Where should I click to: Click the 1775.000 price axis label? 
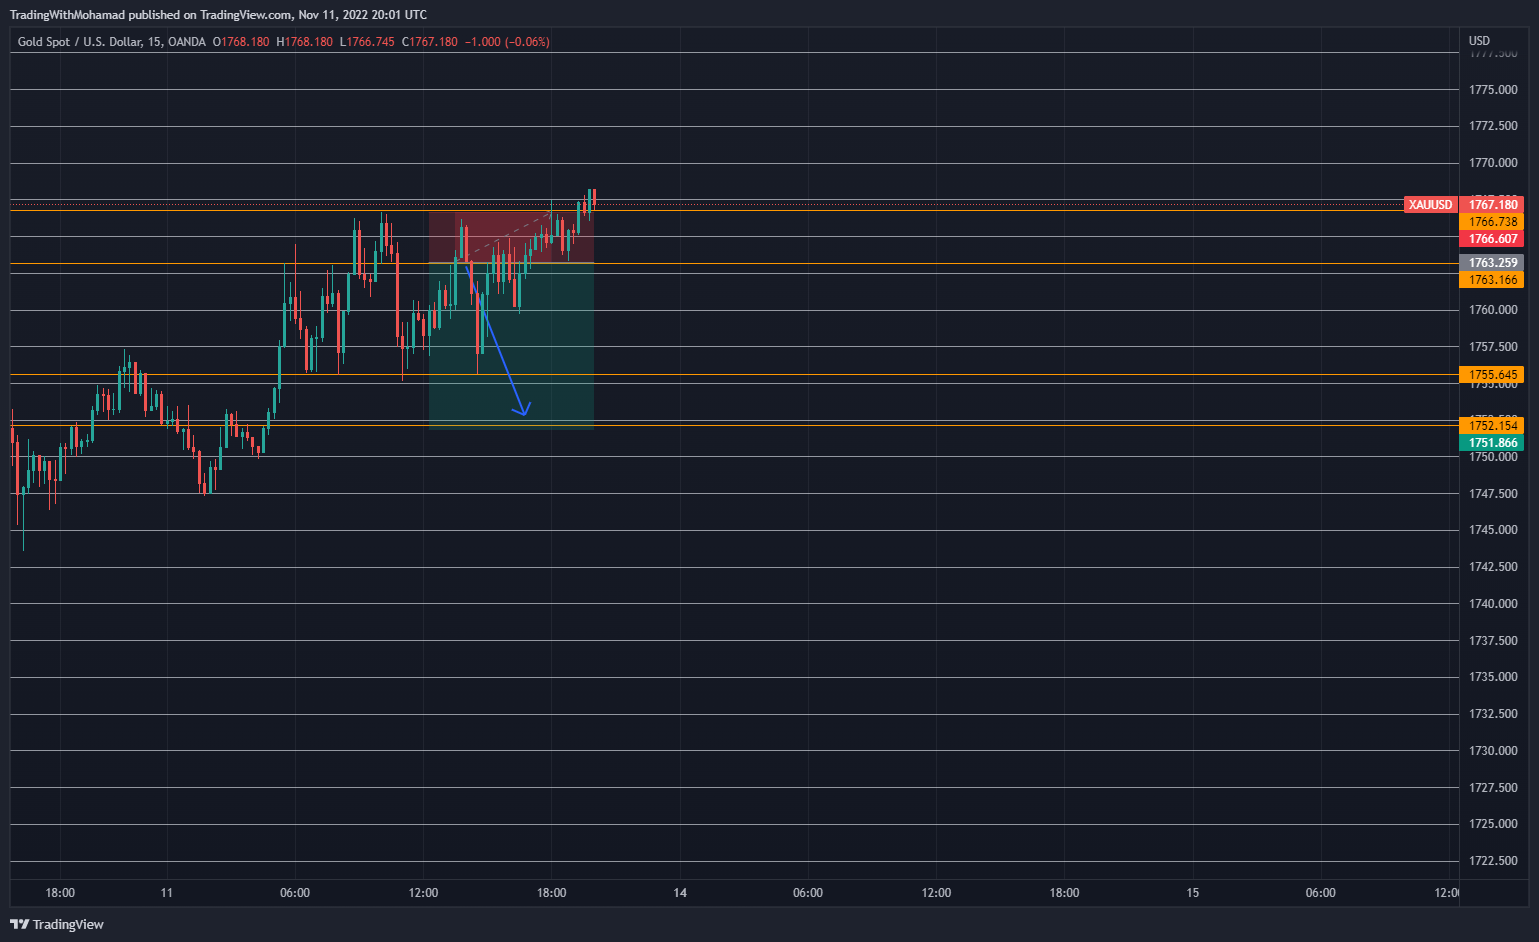pyautogui.click(x=1493, y=90)
